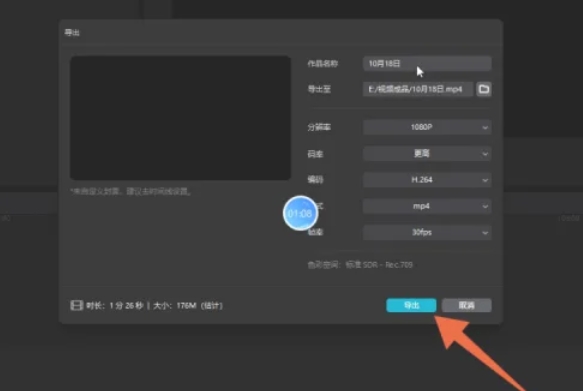Click the 导出 dialog title
The height and width of the screenshot is (391, 583).
tap(72, 33)
